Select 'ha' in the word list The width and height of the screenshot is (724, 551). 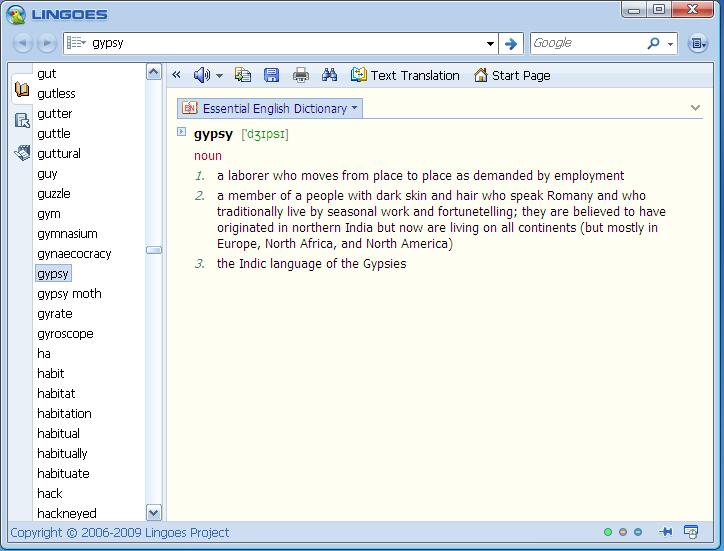tap(44, 353)
